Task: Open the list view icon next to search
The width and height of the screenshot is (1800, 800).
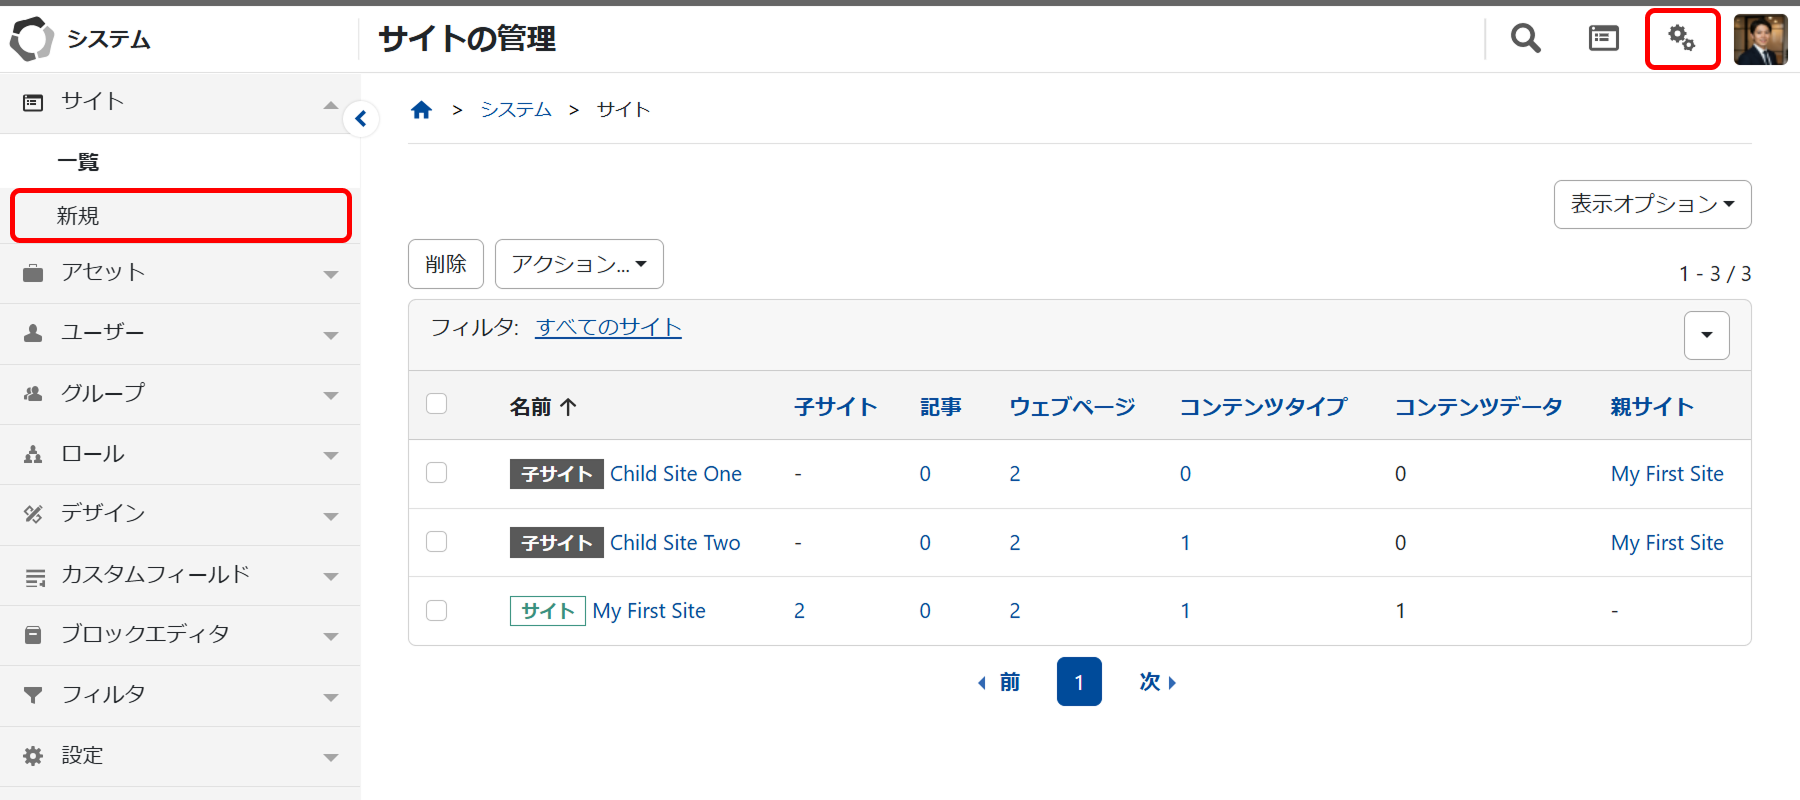Action: [x=1603, y=38]
